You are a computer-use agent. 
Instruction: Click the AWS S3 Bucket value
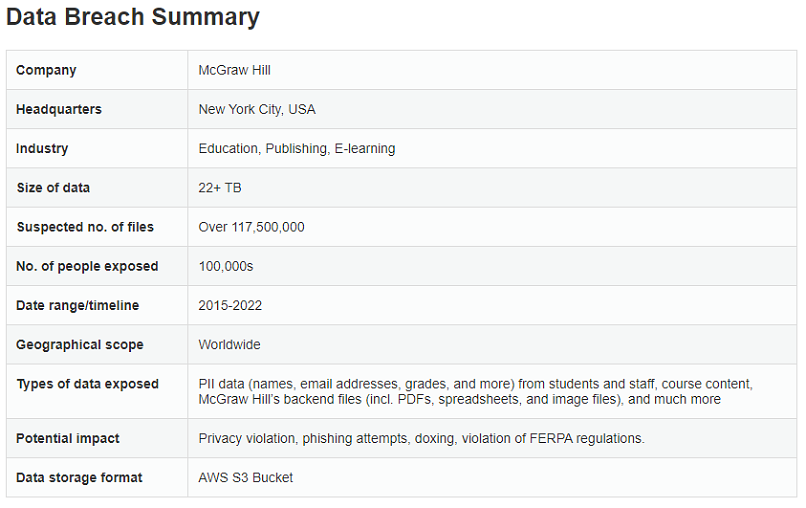point(246,477)
